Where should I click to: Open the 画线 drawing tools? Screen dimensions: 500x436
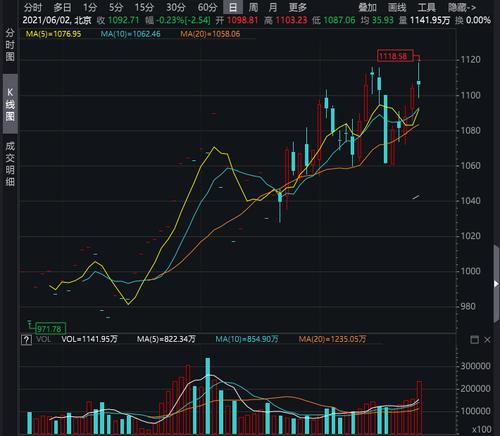(397, 7)
